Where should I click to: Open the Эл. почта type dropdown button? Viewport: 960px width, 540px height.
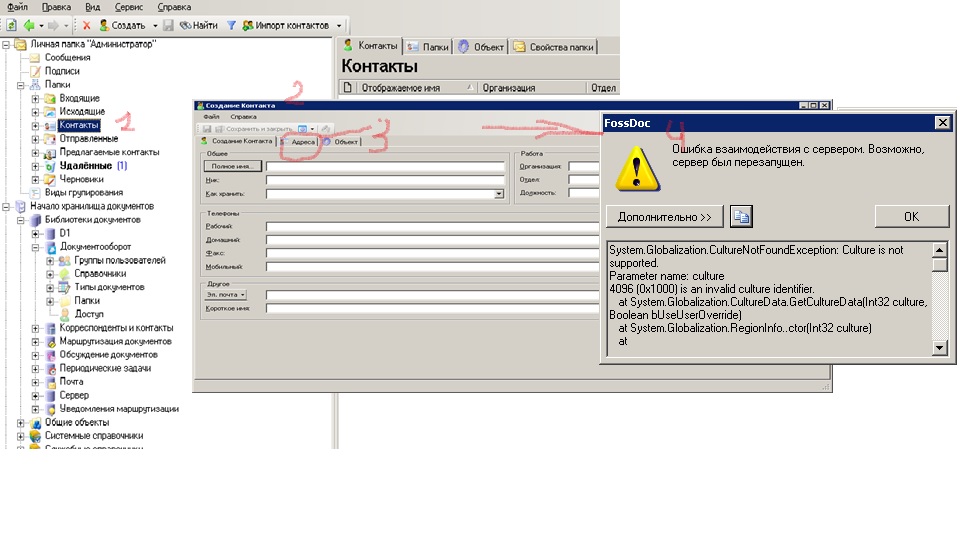tap(226, 294)
